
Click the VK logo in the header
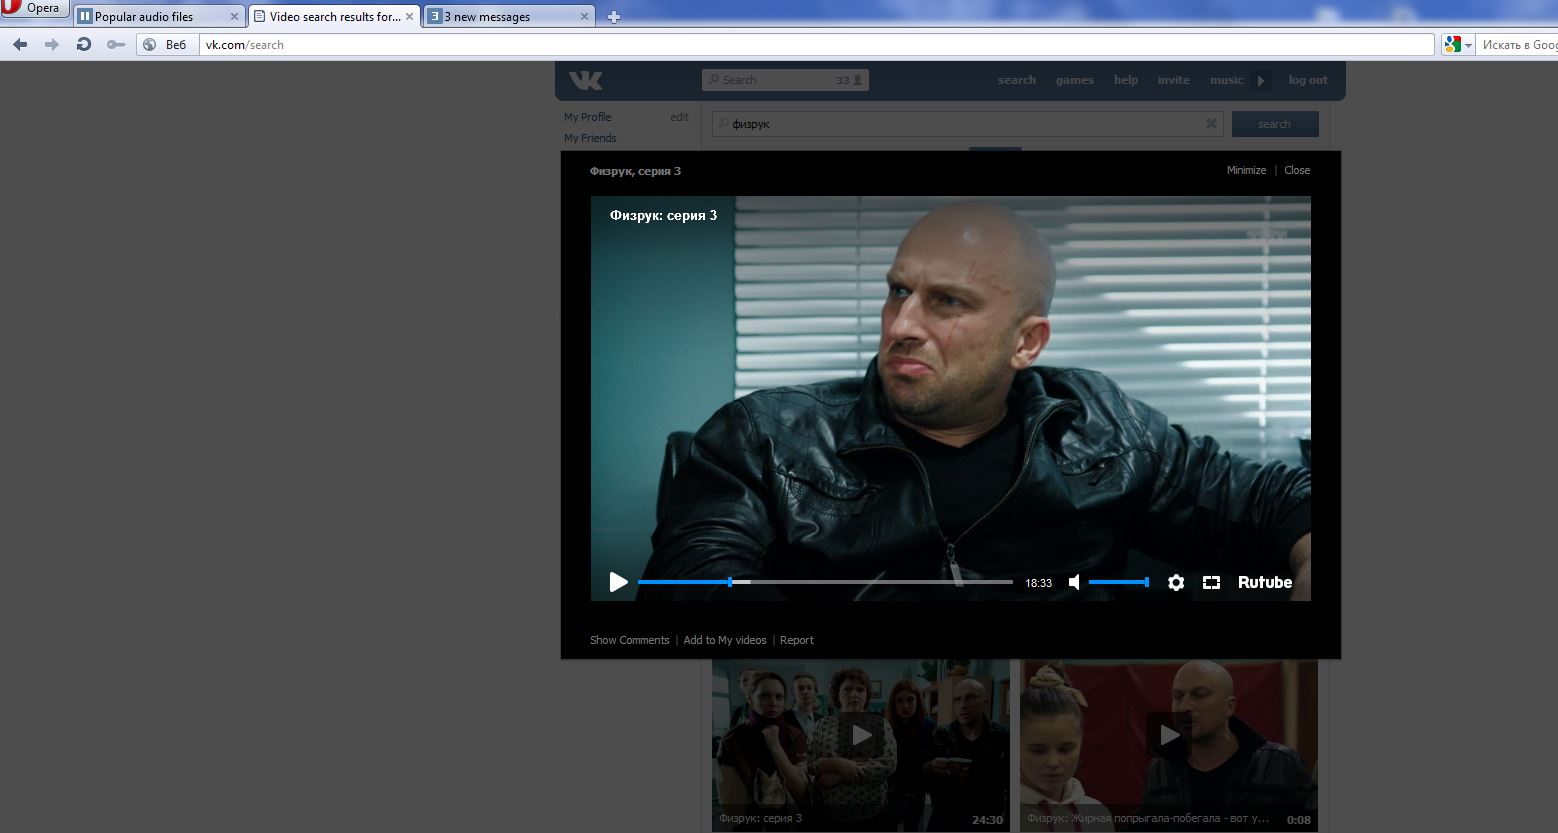coord(585,80)
